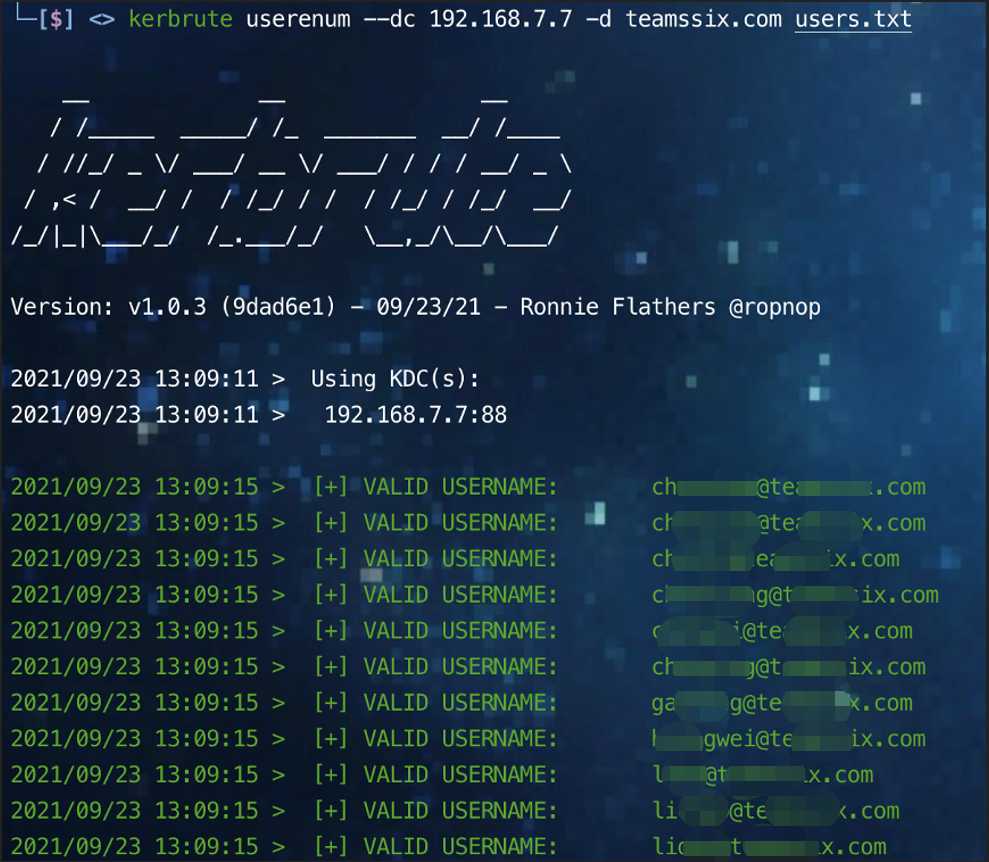Click the username starting with ga
This screenshot has width=989, height=862.
(x=782, y=702)
